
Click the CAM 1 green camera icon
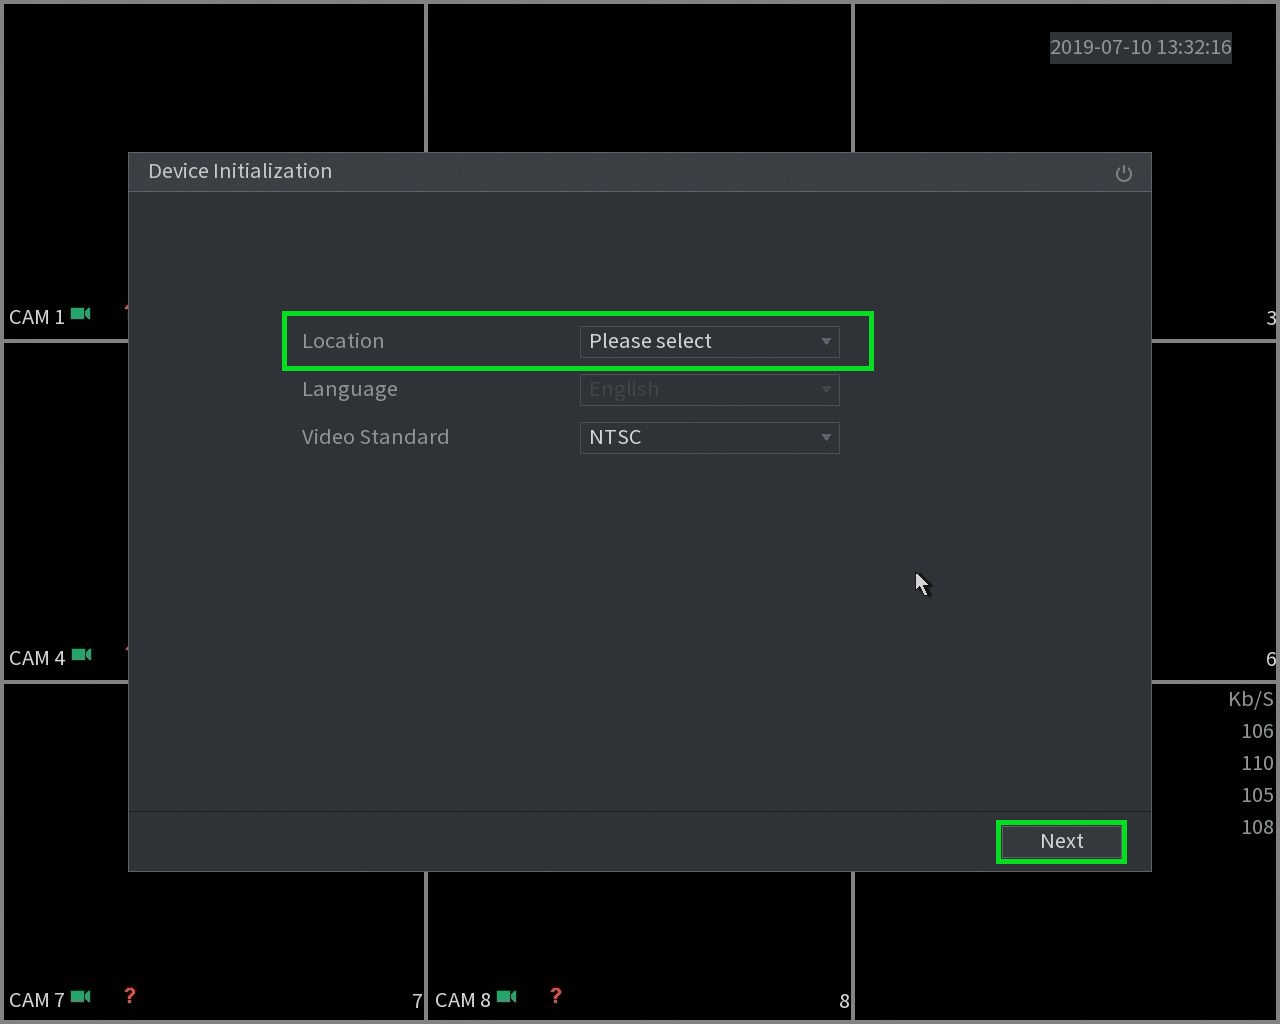pyautogui.click(x=81, y=314)
